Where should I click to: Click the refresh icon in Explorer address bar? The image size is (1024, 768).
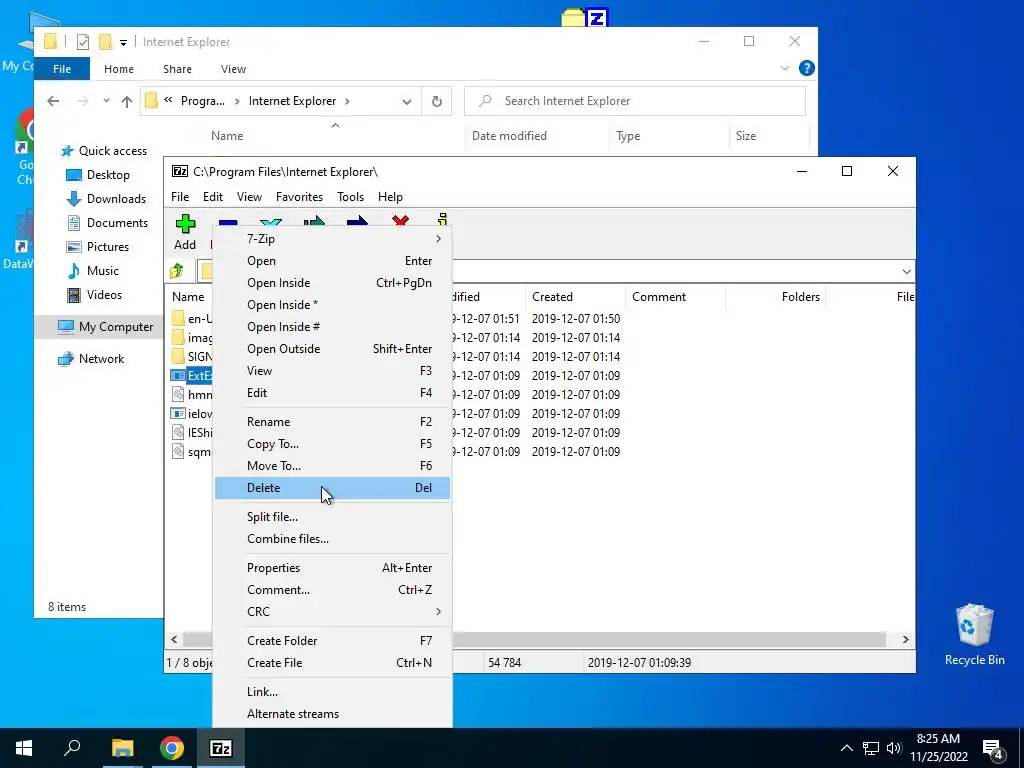click(436, 101)
